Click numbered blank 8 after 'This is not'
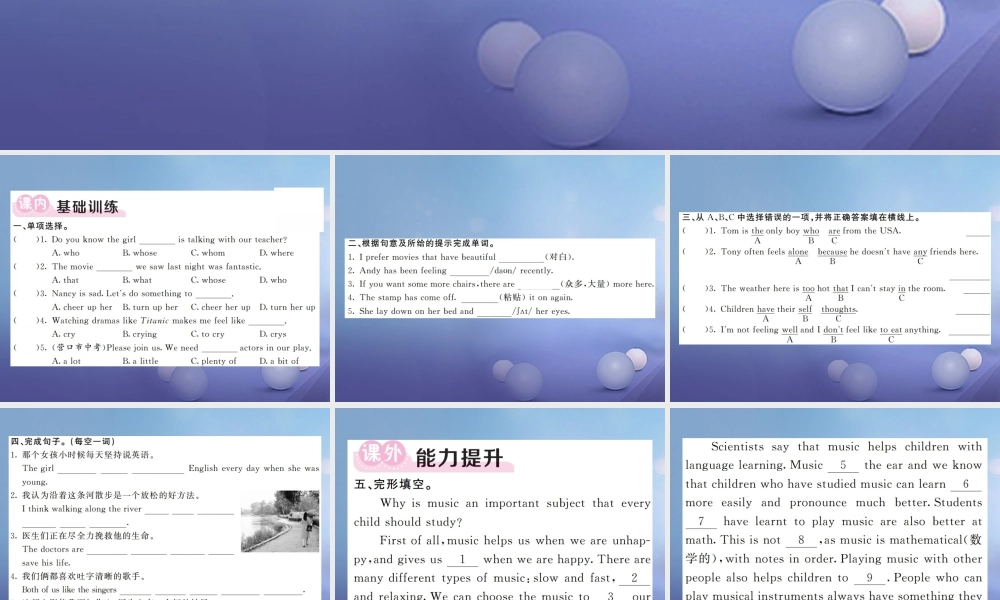The height and width of the screenshot is (600, 1000). pos(801,540)
